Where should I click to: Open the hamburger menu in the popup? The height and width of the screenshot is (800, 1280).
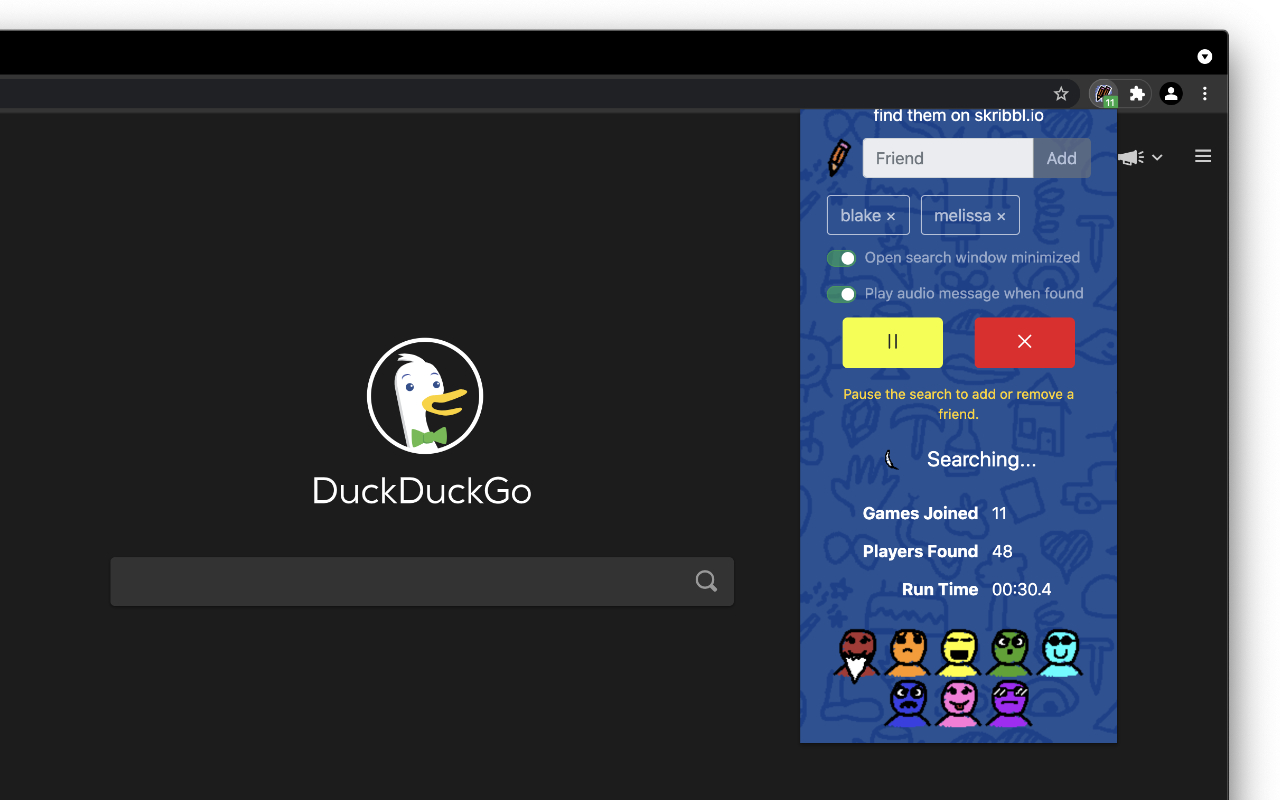[1202, 156]
